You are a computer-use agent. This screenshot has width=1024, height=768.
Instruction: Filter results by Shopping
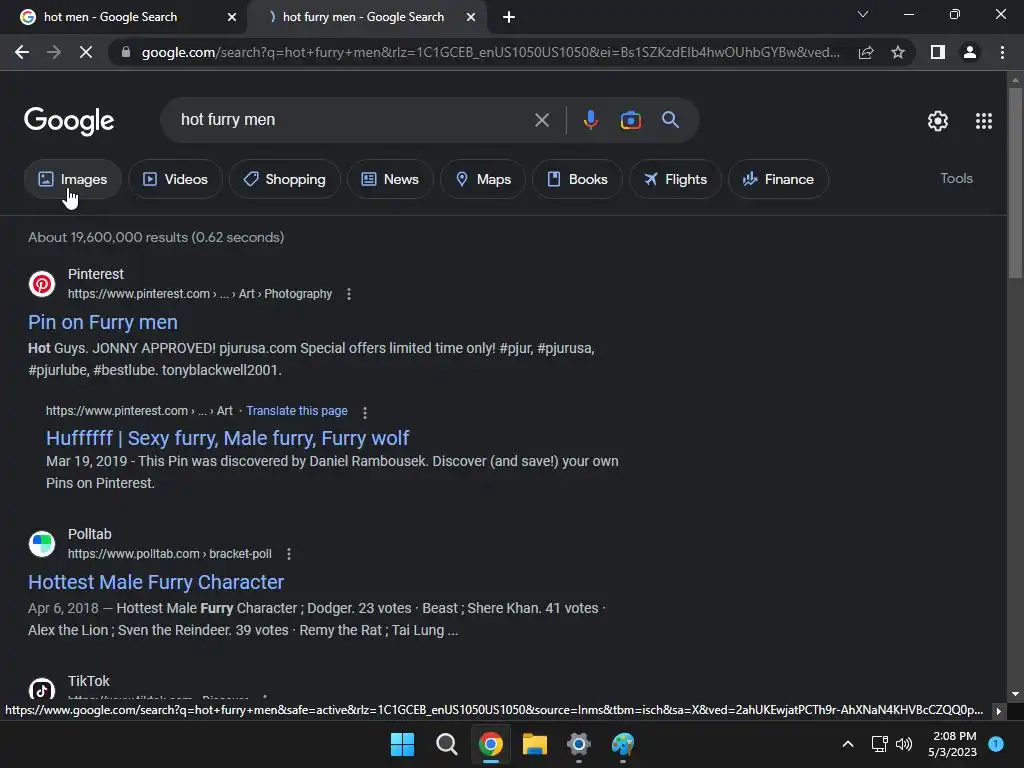coord(285,179)
